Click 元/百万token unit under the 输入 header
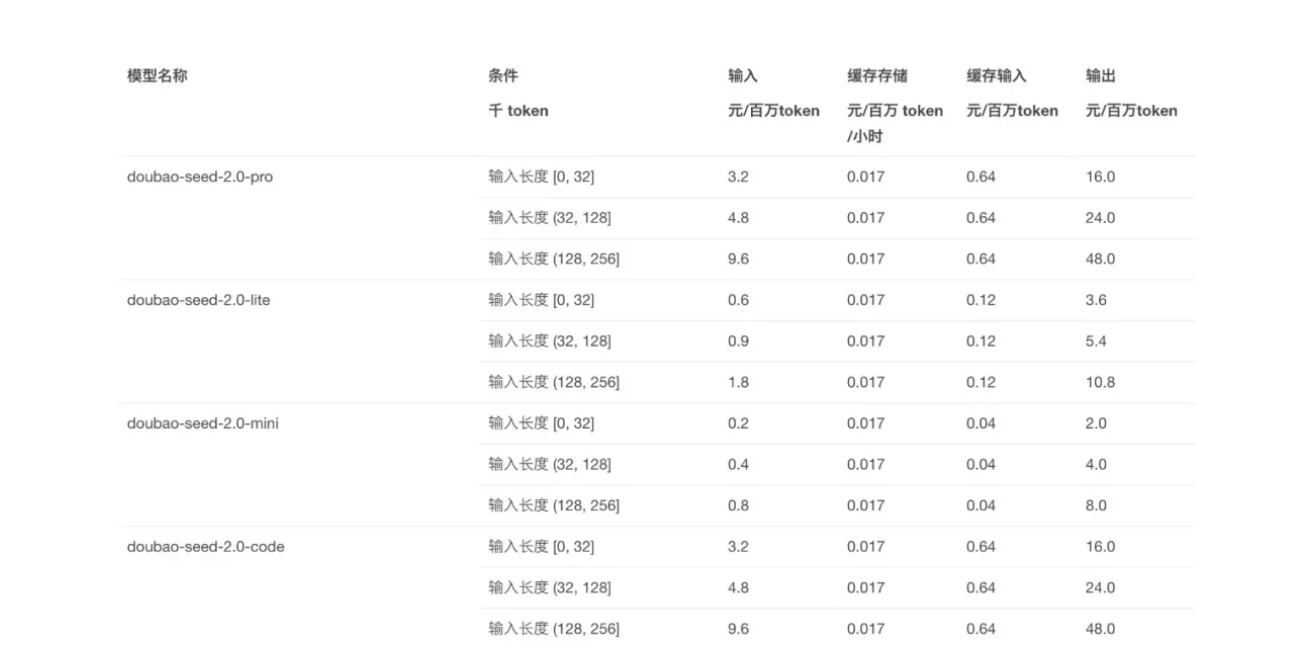 coord(774,111)
